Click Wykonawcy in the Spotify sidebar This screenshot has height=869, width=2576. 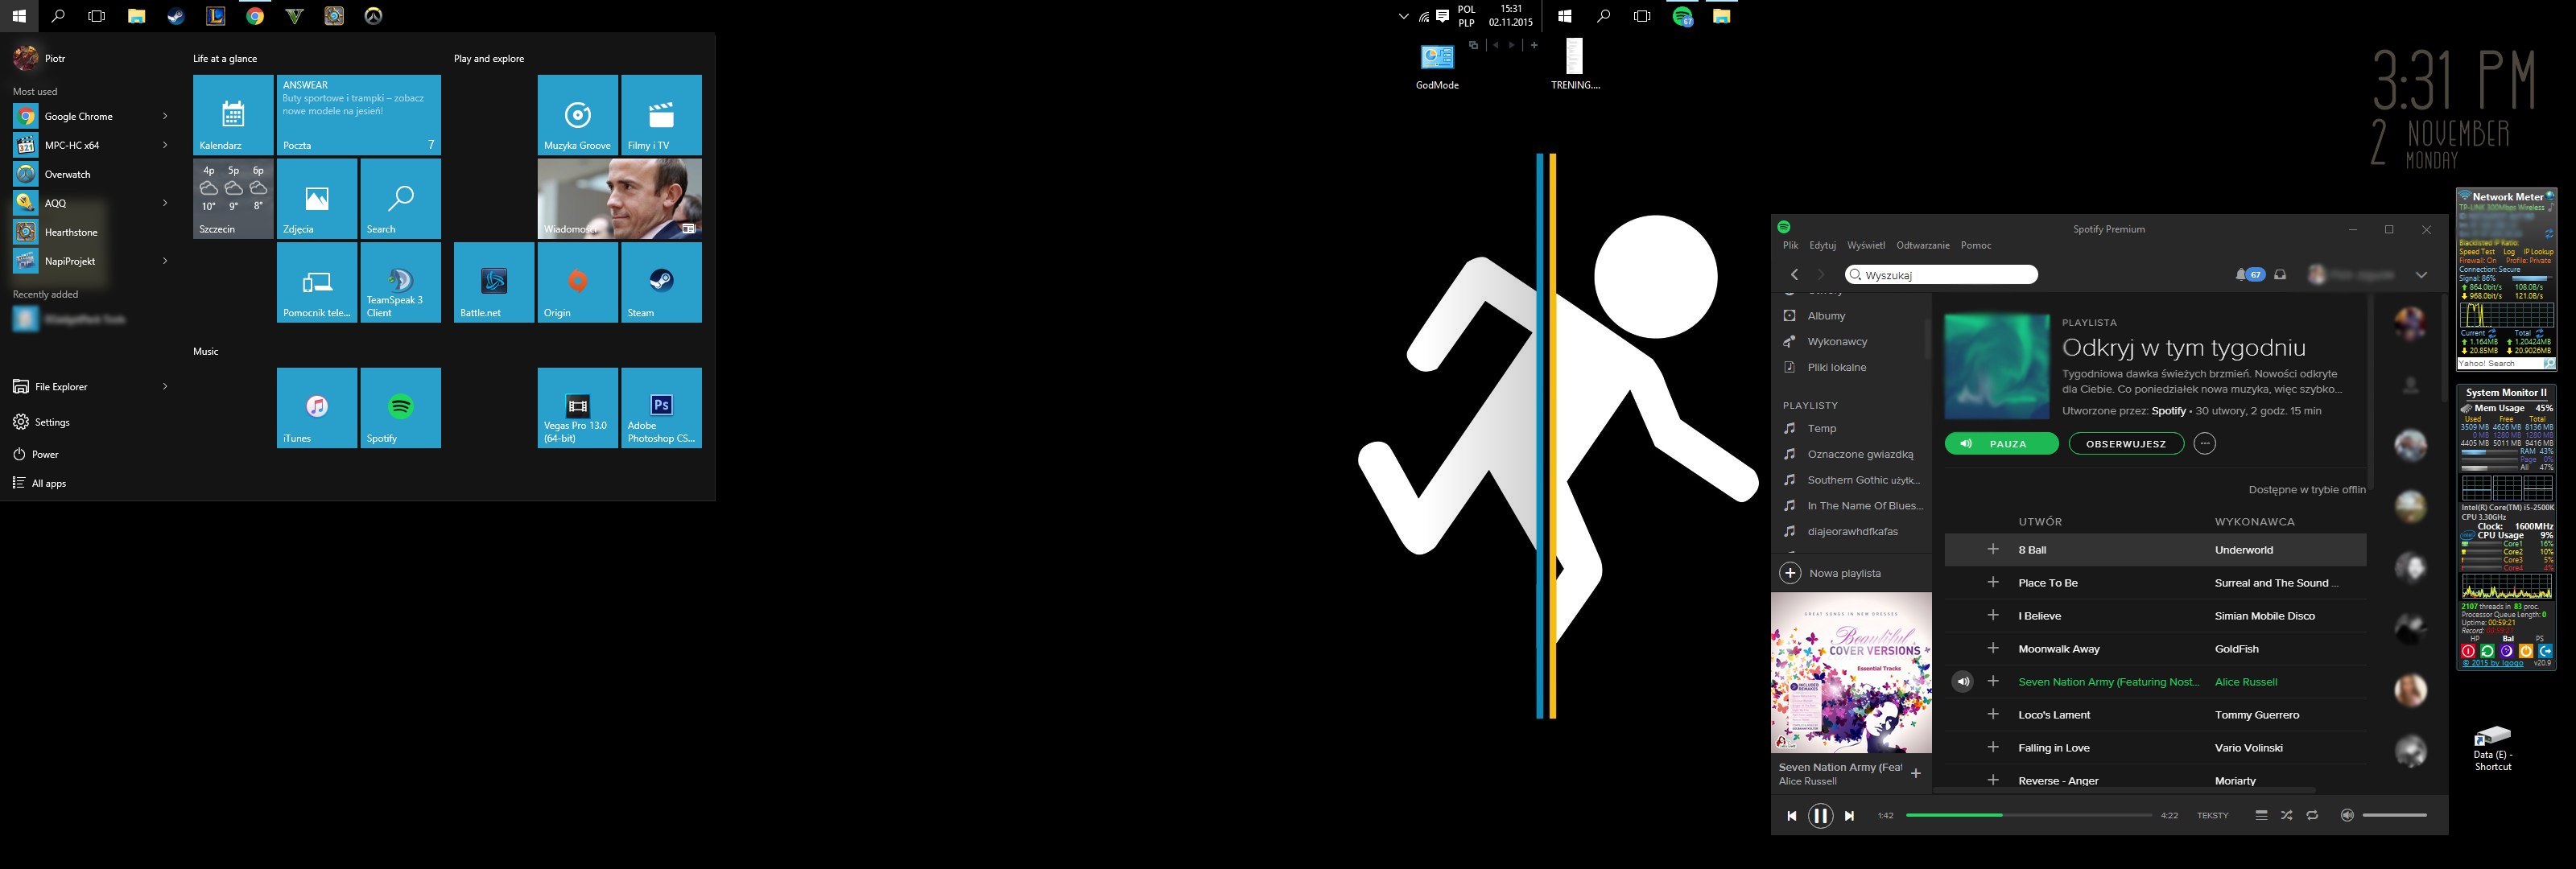pos(1837,342)
